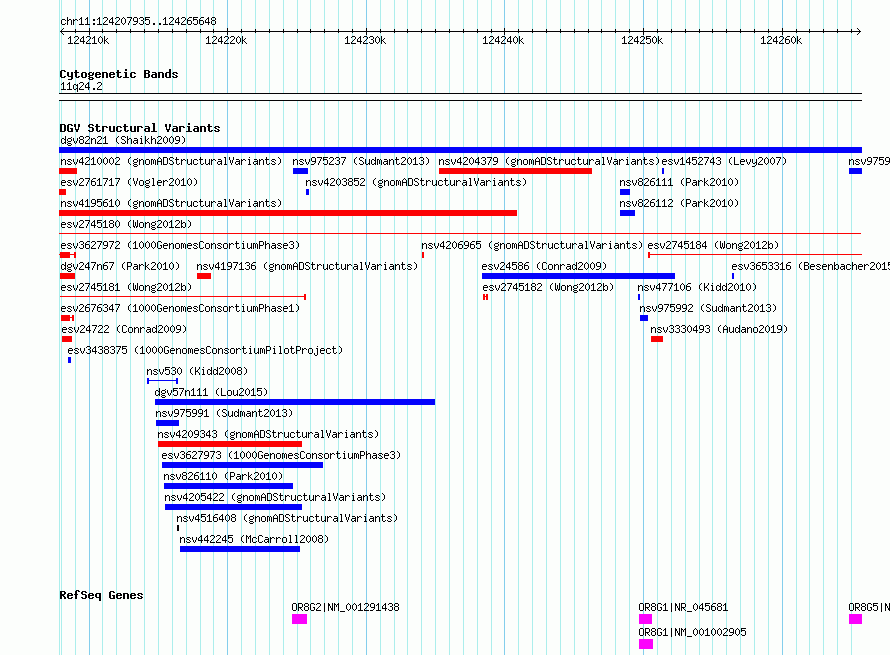Select the red nsv4209343 feature bar
Viewport: 890px width, 655px height.
click(230, 444)
